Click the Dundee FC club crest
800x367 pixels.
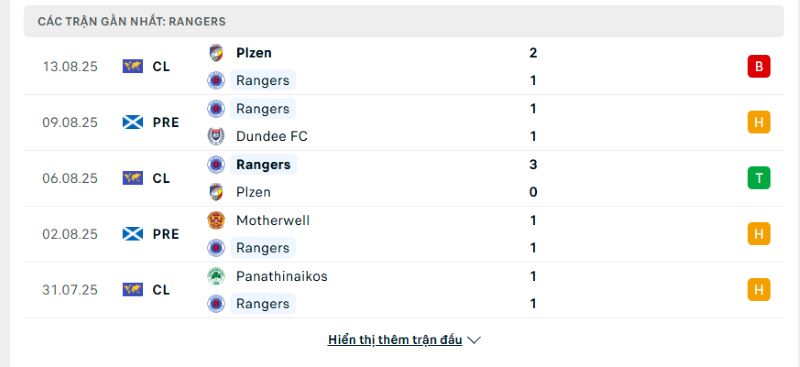point(216,136)
